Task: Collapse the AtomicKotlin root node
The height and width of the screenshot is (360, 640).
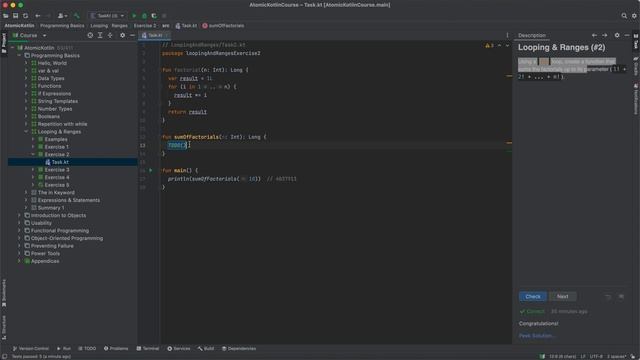Action: (13, 48)
